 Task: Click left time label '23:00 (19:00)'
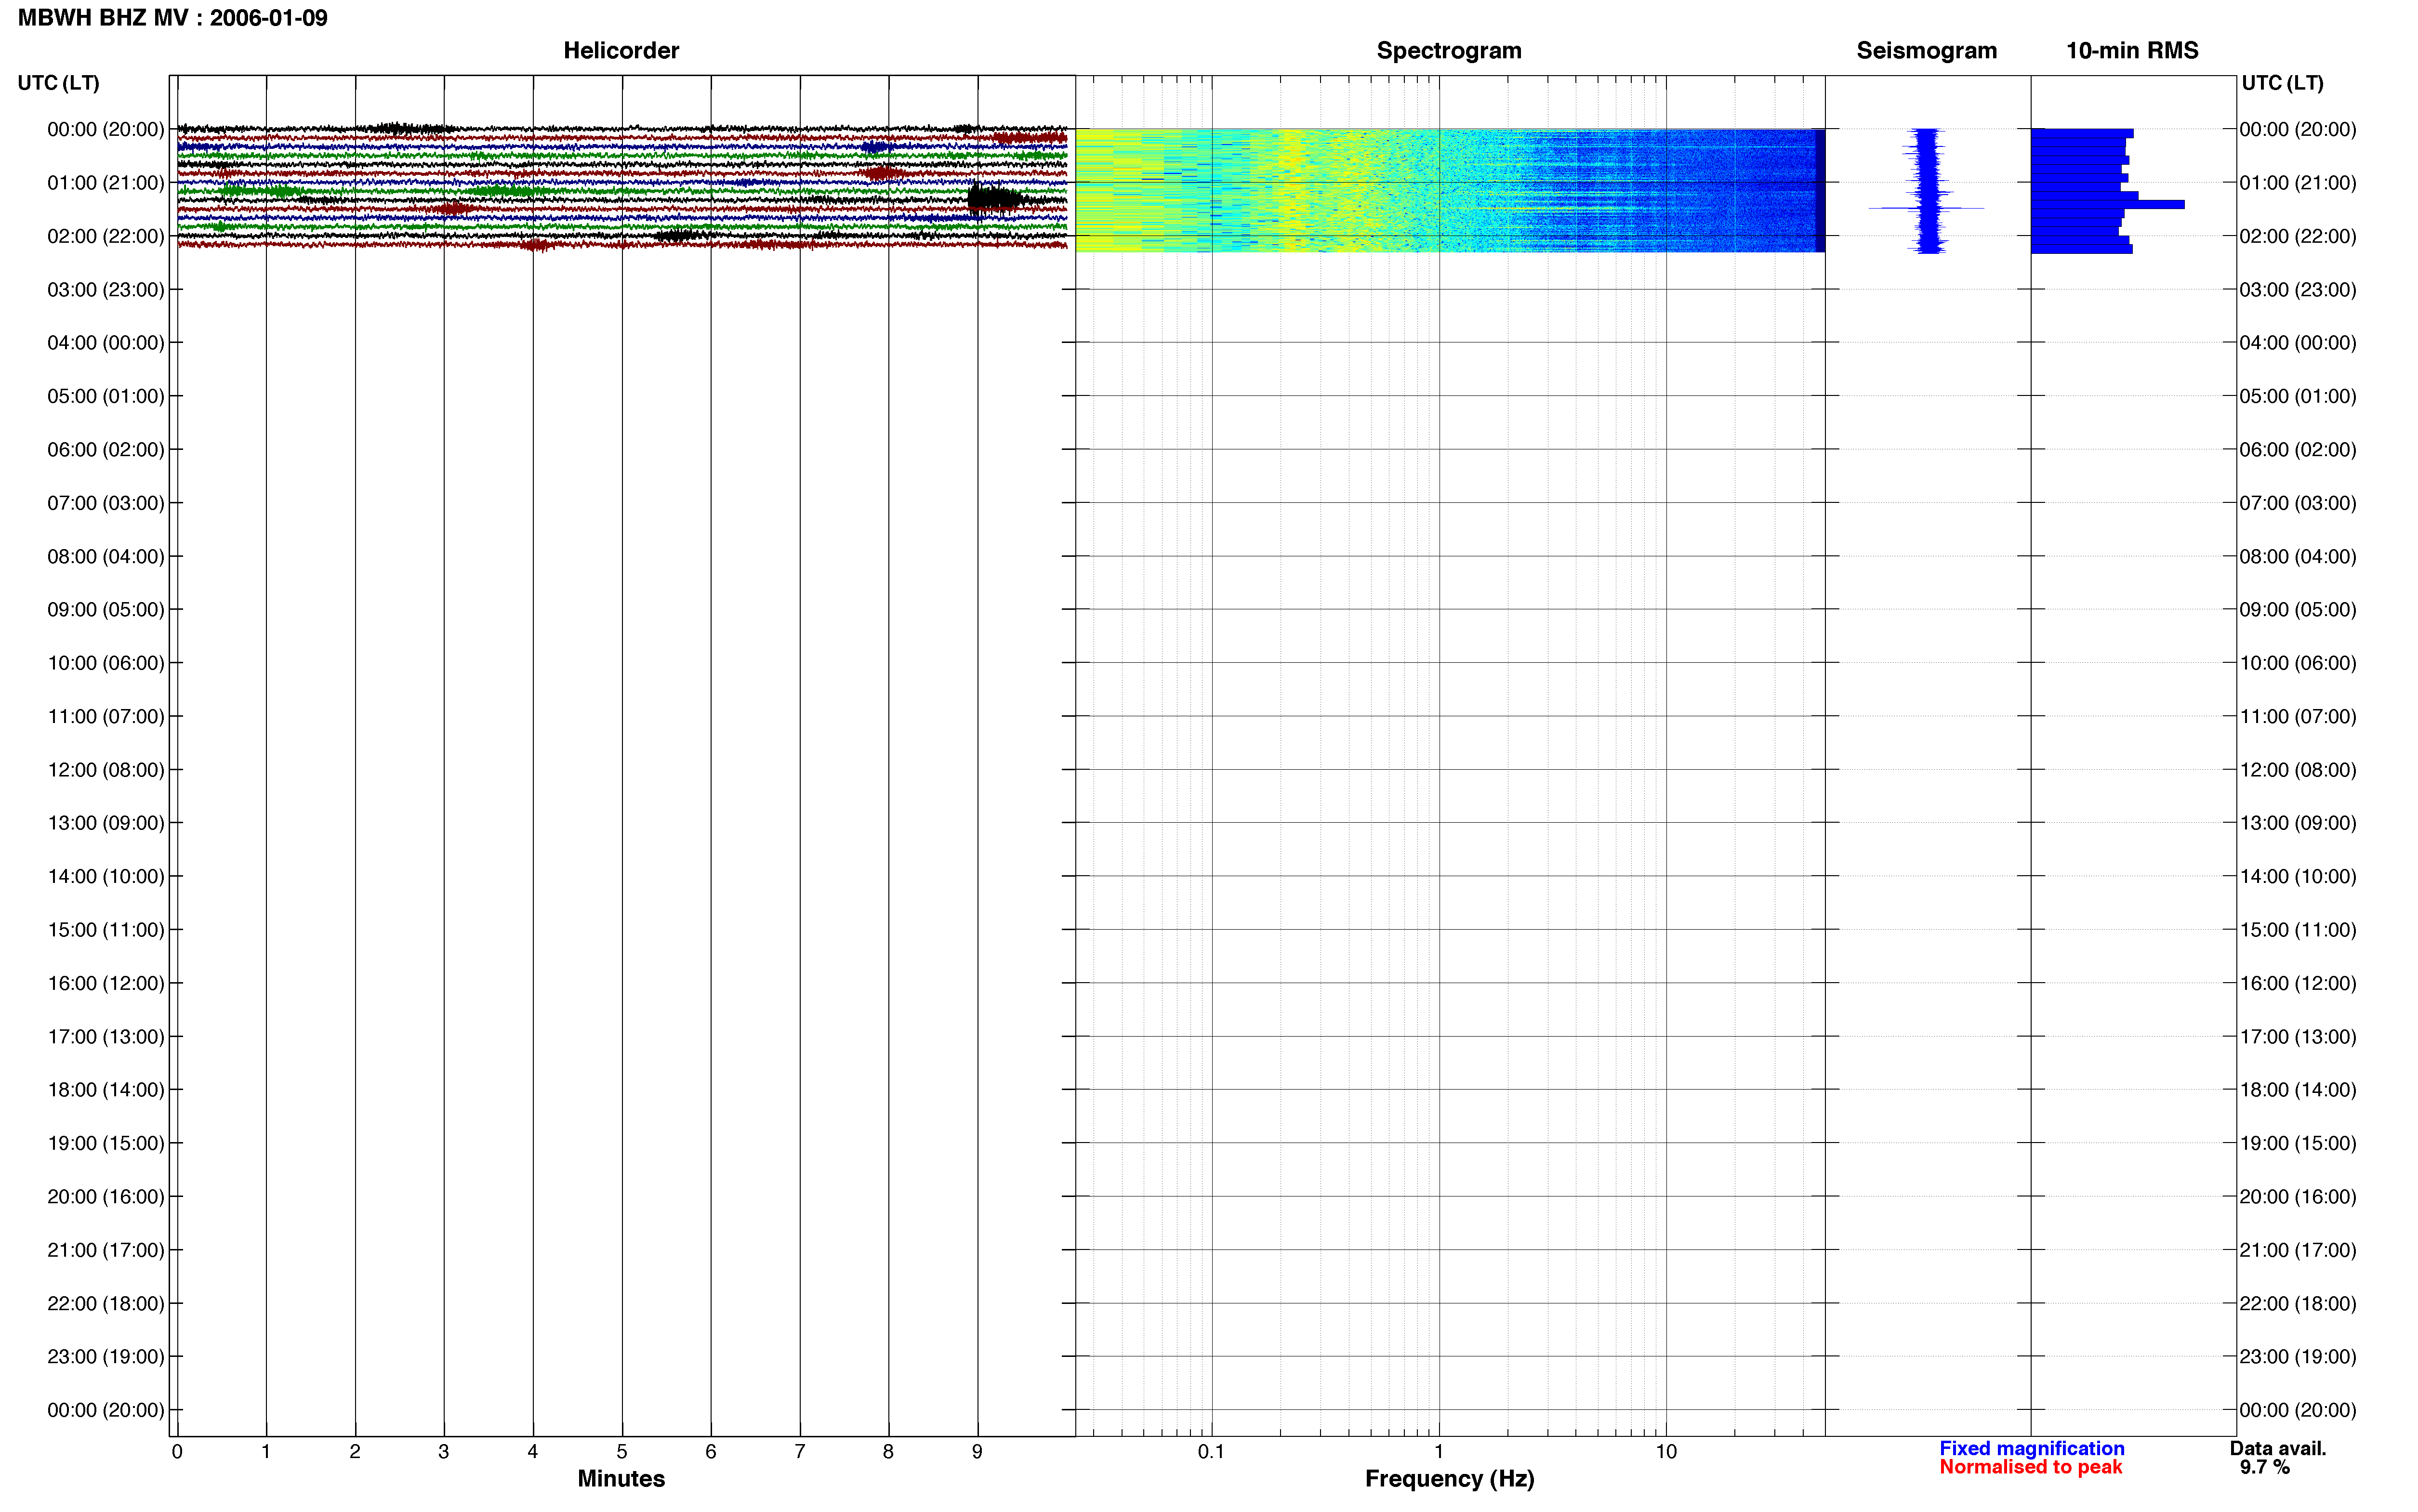pyautogui.click(x=105, y=1357)
